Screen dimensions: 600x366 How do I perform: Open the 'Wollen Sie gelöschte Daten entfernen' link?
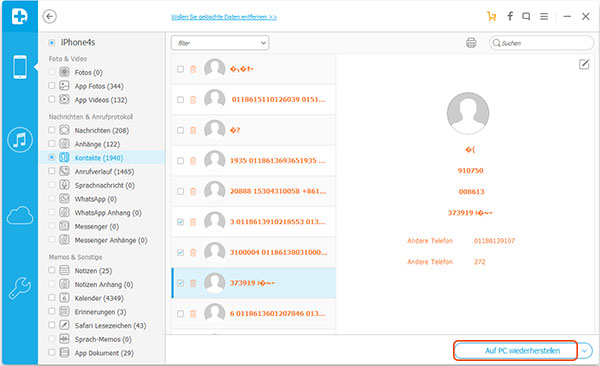[x=224, y=17]
